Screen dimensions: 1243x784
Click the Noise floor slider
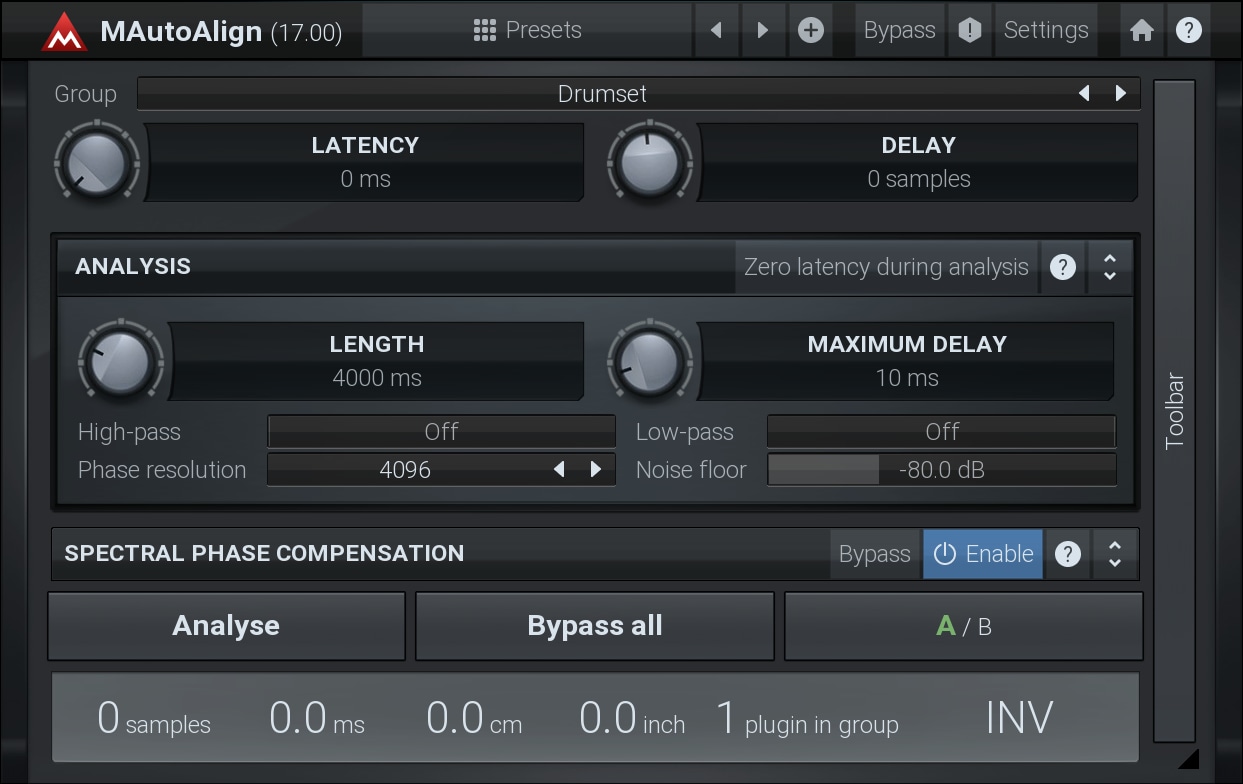coord(941,470)
